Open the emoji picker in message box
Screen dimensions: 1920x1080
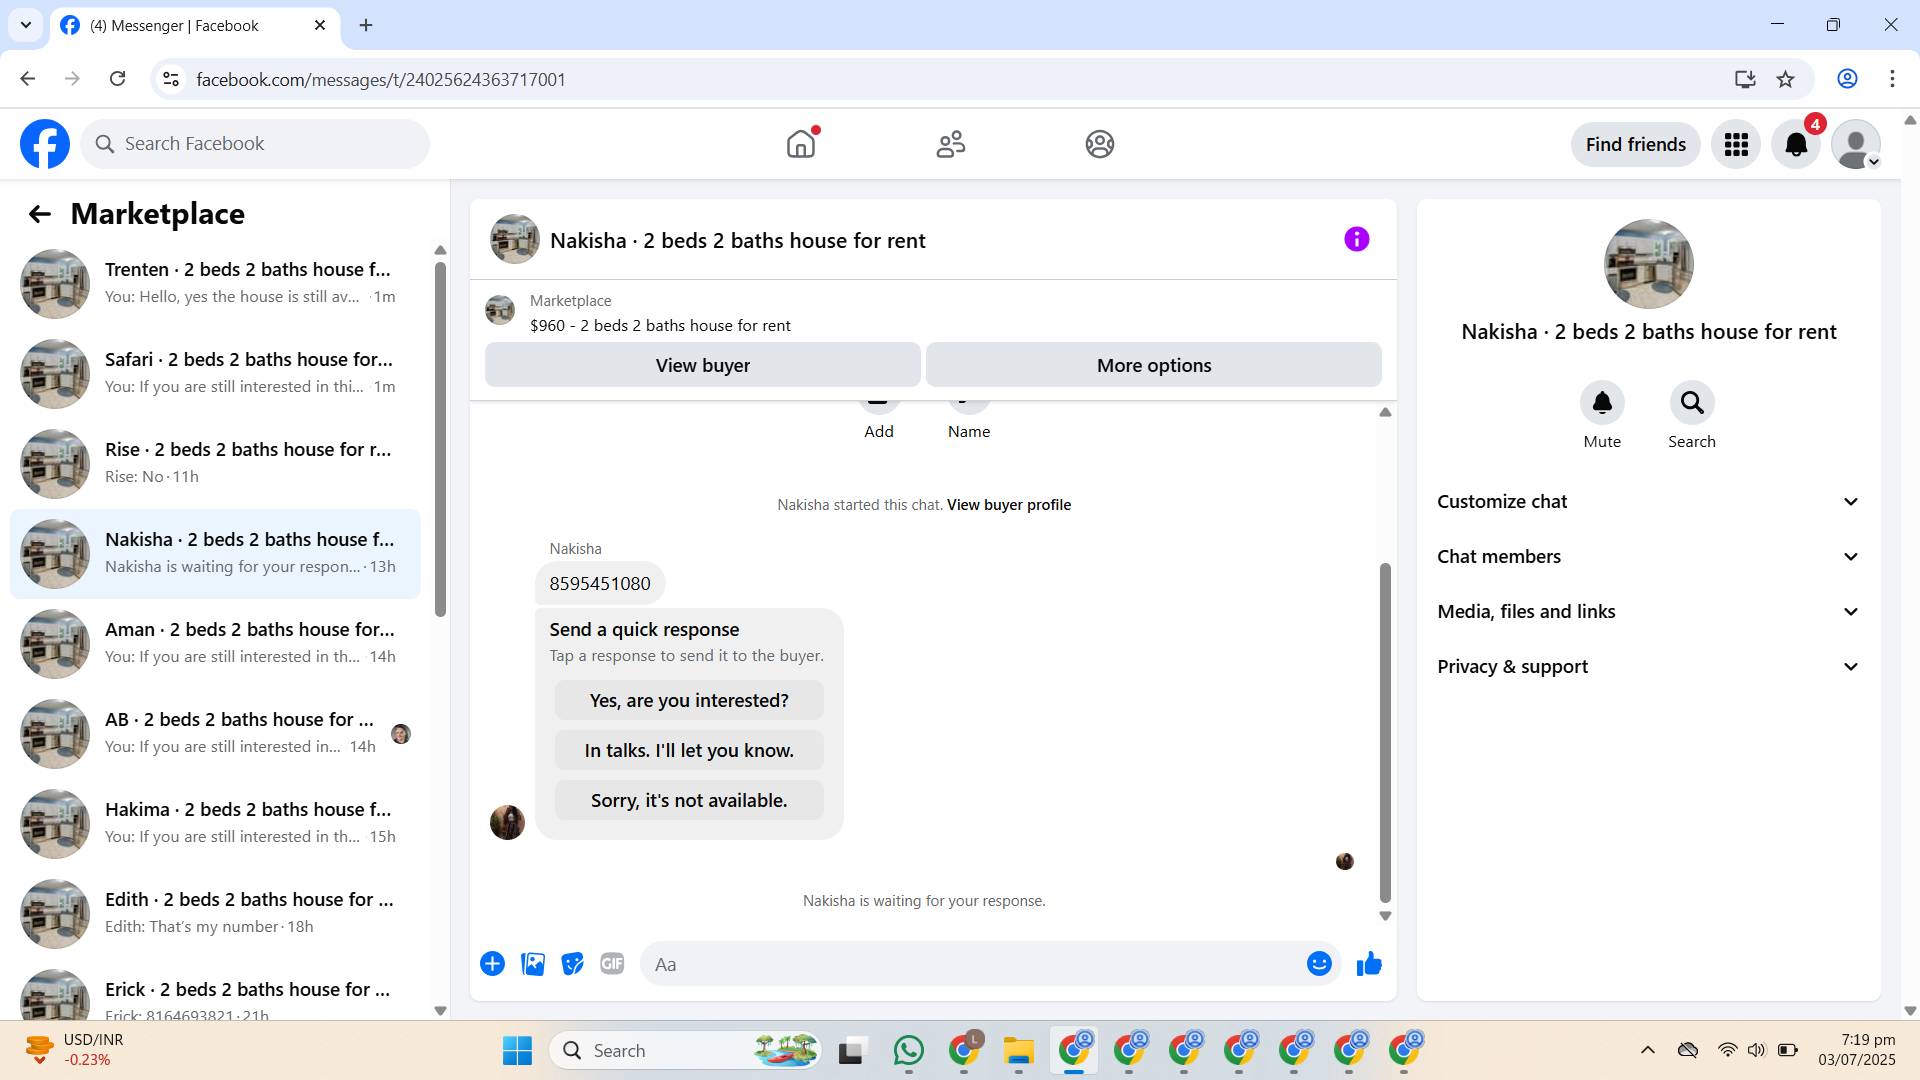click(1319, 964)
